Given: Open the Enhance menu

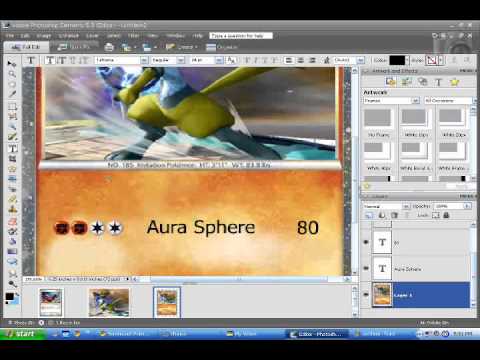Looking at the screenshot, I should [68, 35].
